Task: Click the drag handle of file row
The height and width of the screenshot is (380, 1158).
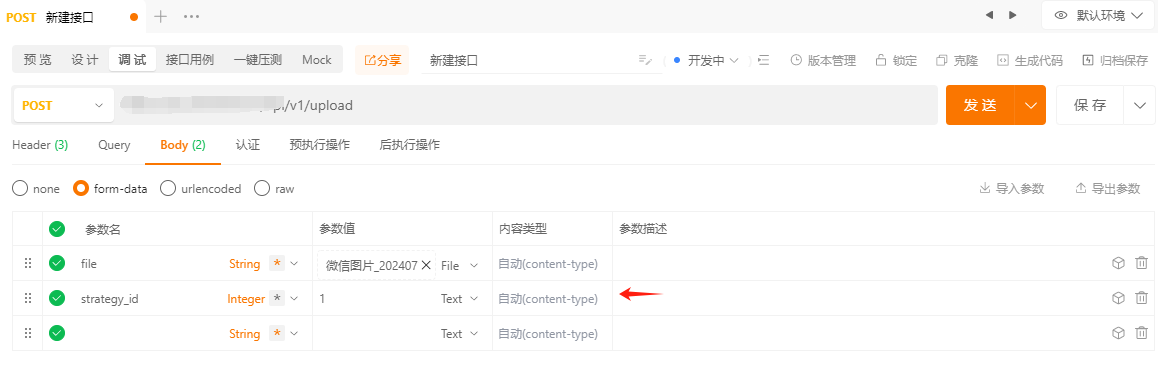Action: pyautogui.click(x=28, y=263)
